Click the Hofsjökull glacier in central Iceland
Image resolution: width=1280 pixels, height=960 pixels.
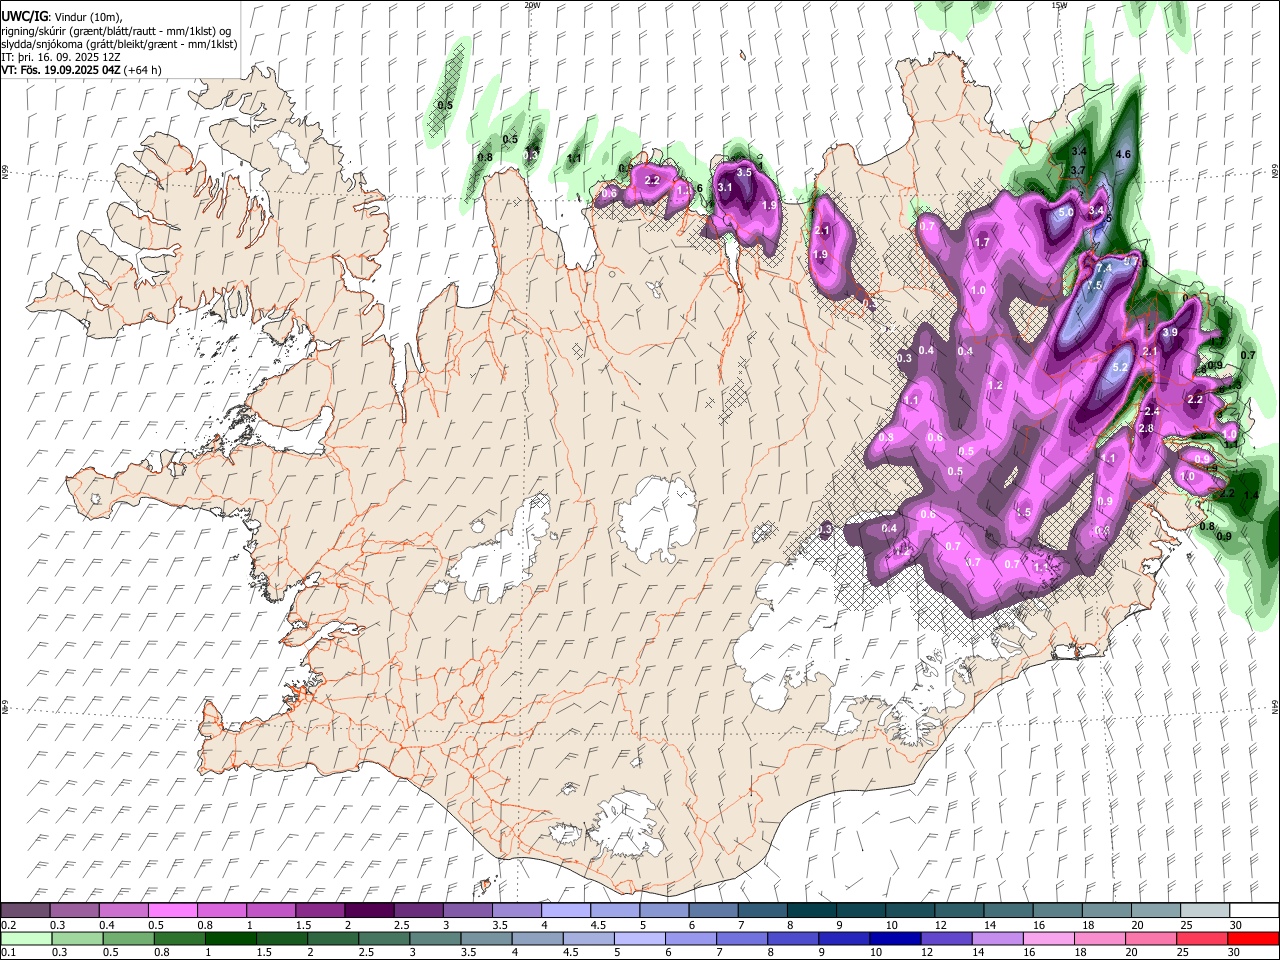click(x=657, y=518)
